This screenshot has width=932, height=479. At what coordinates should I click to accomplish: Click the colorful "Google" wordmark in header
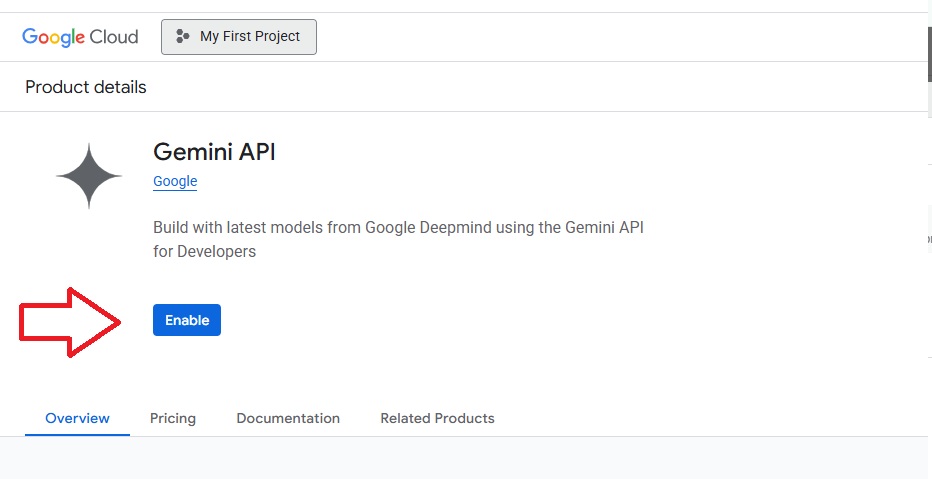[x=53, y=37]
